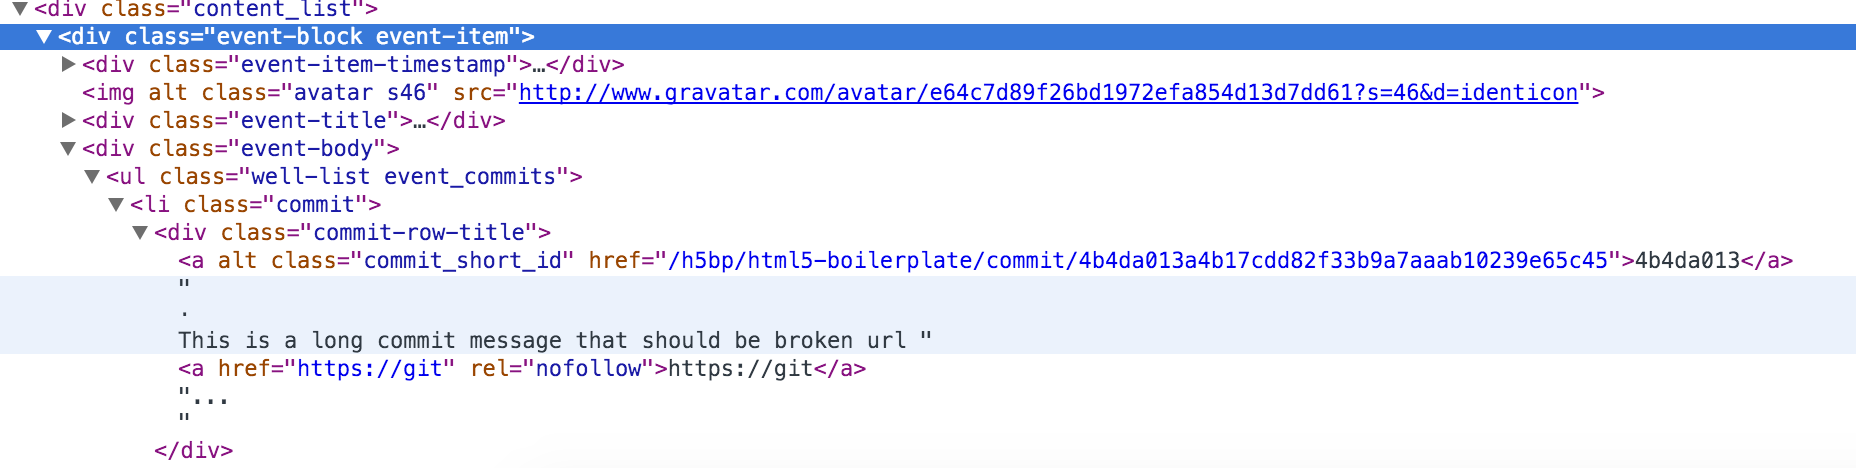Open the gravatar avatar URL link
The image size is (1856, 468).
pyautogui.click(x=1048, y=92)
